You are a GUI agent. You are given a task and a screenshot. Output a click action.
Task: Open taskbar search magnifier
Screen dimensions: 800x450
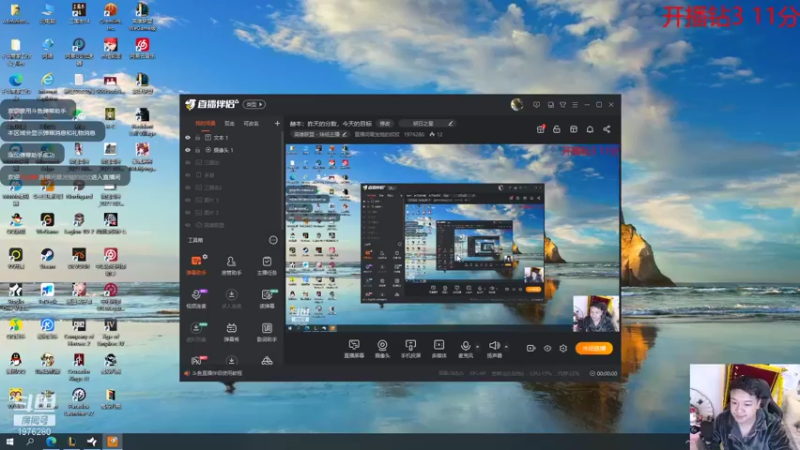30,442
